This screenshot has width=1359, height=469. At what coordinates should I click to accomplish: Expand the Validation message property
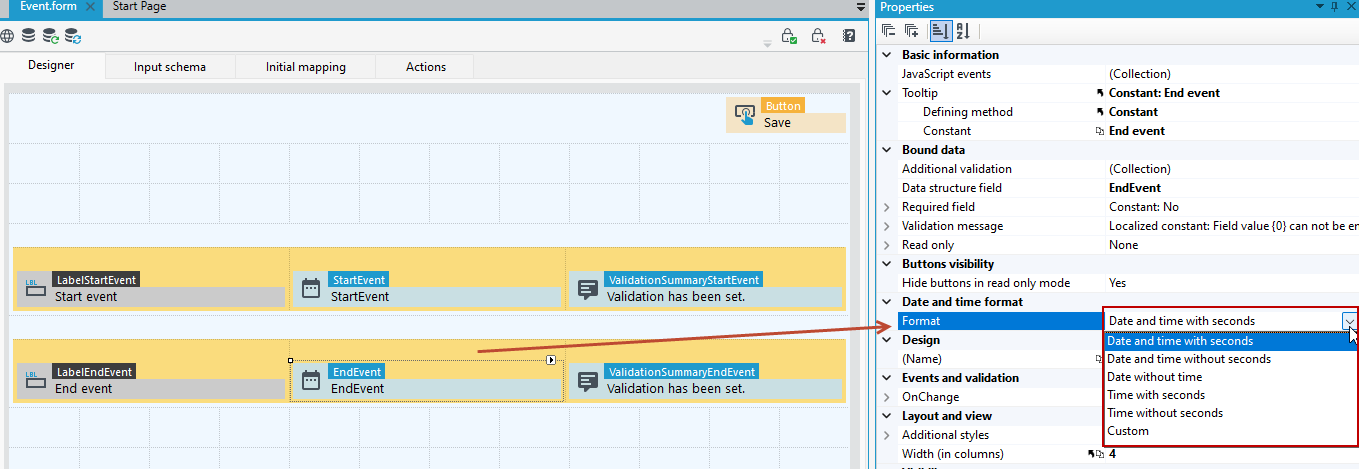click(x=887, y=226)
